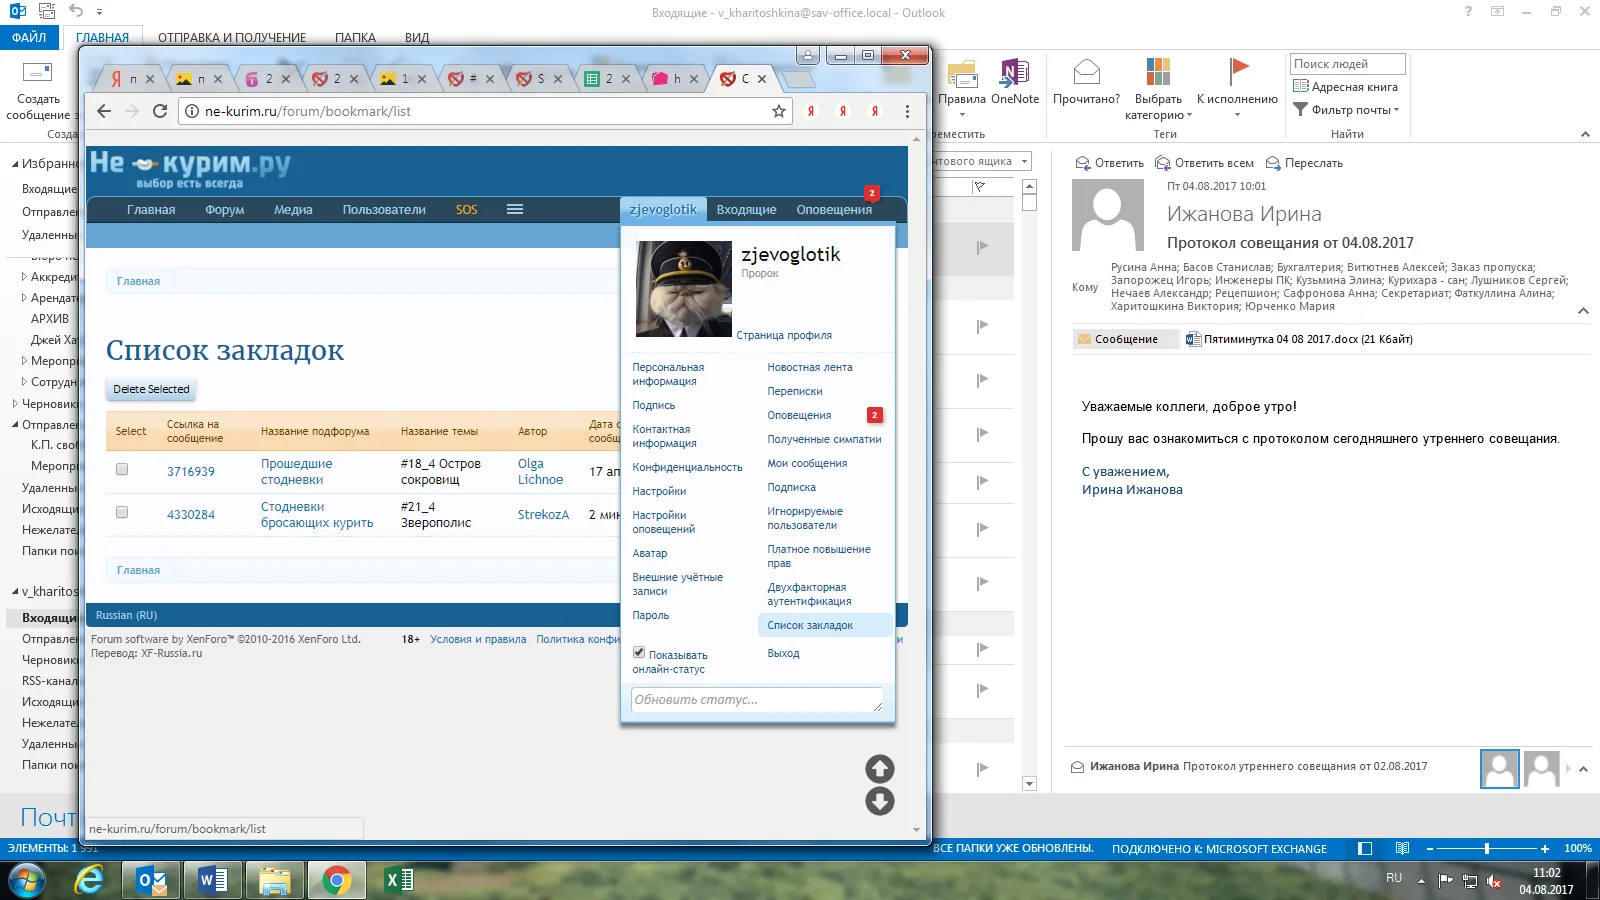
Task: Open the Выбрать категорию dropdown
Action: [1158, 88]
